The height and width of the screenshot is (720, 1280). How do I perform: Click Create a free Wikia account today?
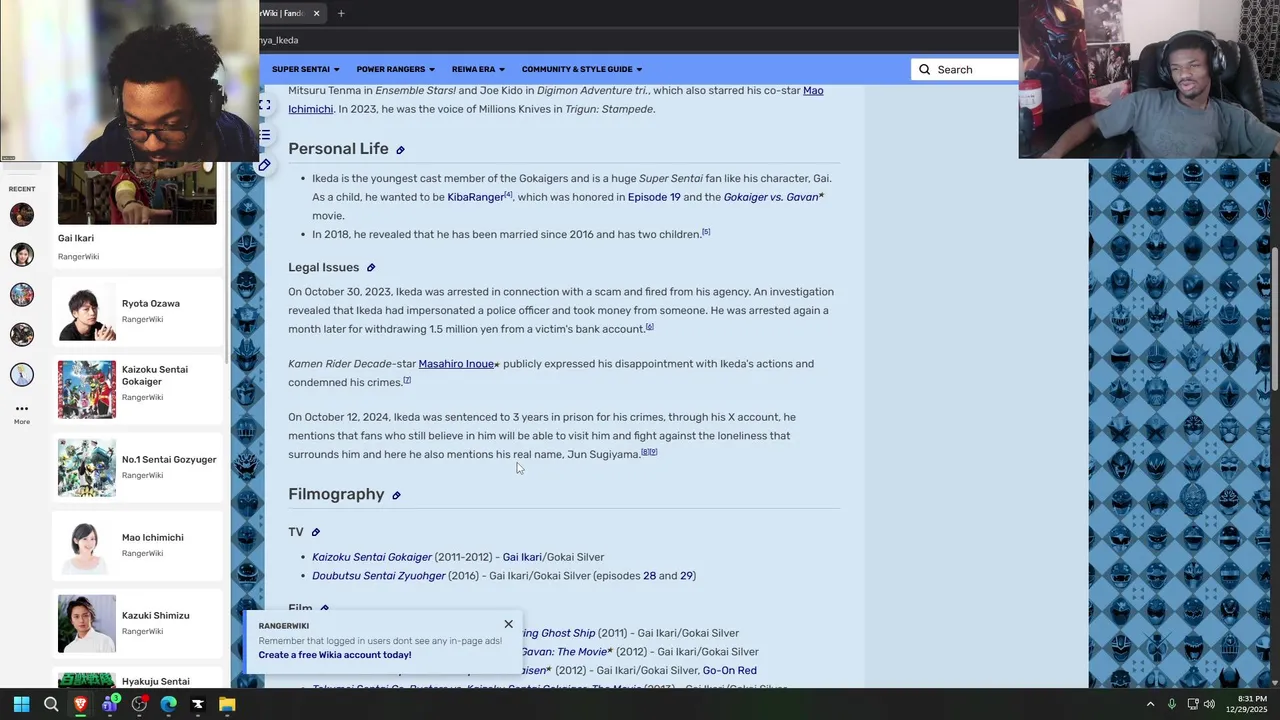pyautogui.click(x=335, y=655)
